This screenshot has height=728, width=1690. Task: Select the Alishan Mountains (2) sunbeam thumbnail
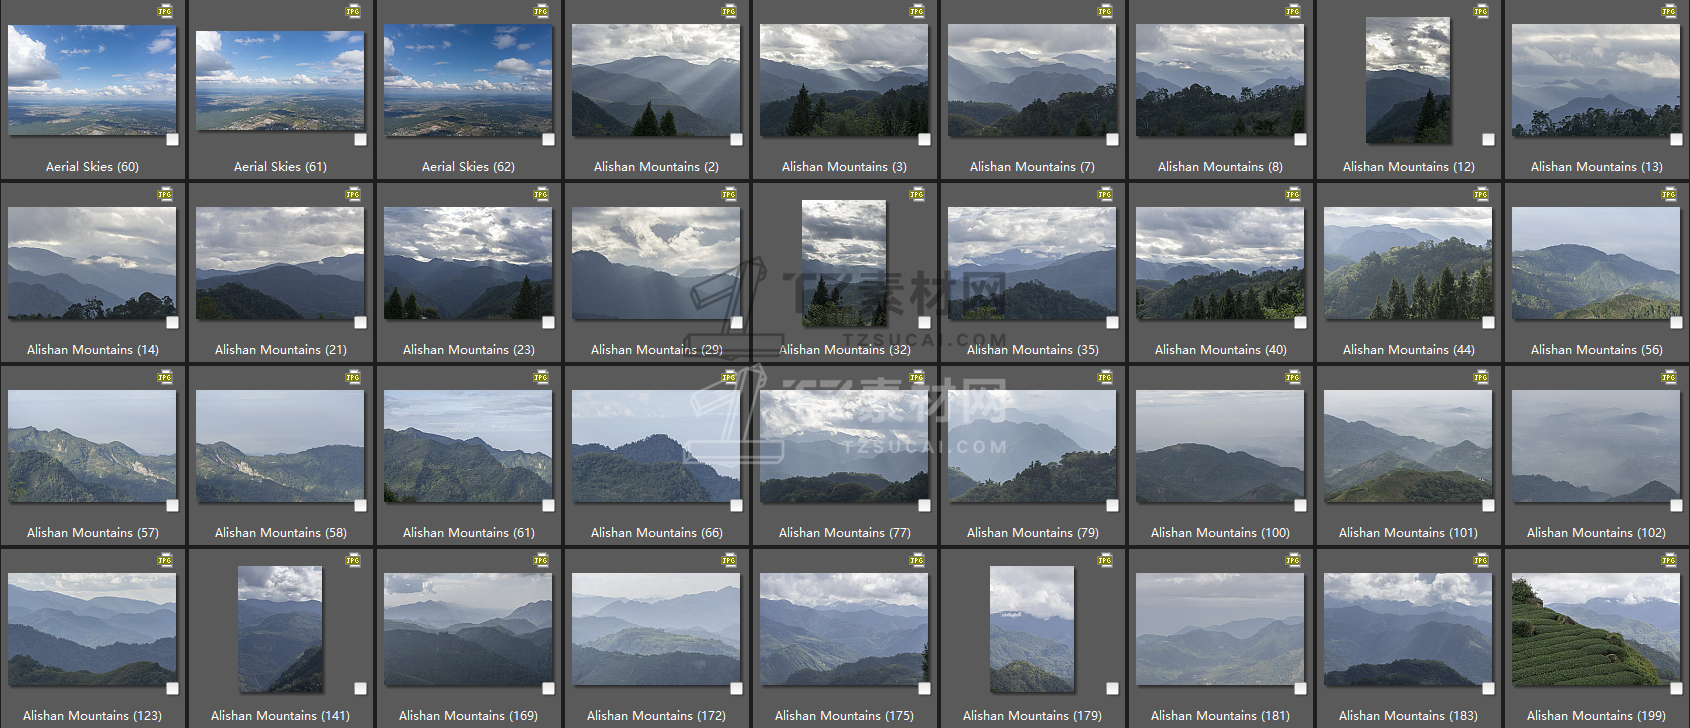[656, 80]
